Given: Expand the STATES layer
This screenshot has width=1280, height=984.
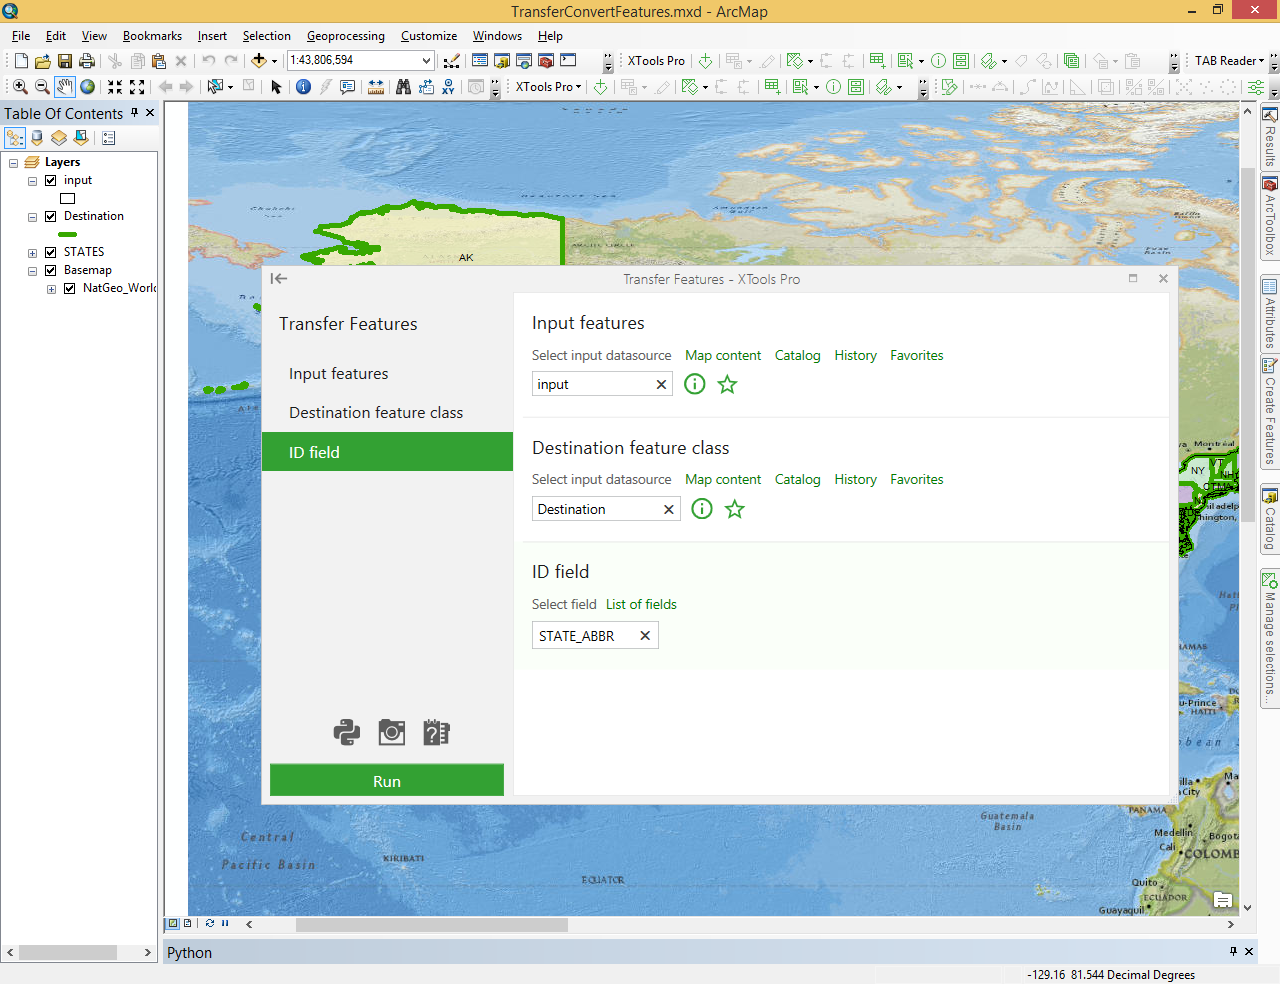Looking at the screenshot, I should click(x=32, y=253).
